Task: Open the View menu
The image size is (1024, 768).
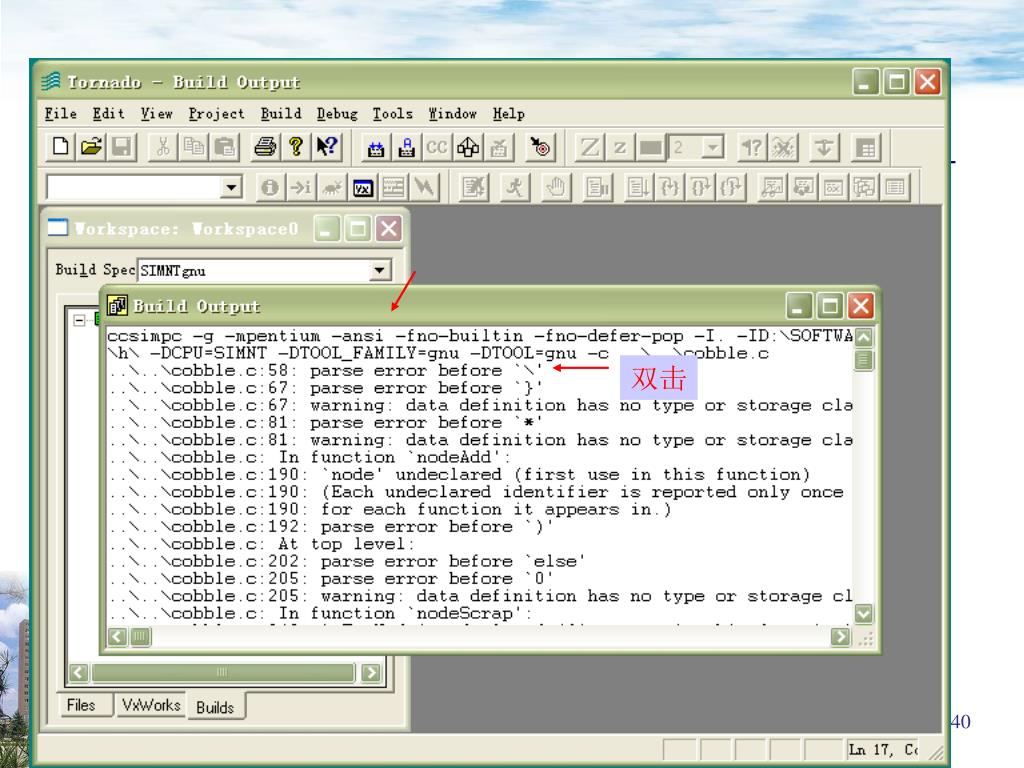Action: click(x=157, y=114)
